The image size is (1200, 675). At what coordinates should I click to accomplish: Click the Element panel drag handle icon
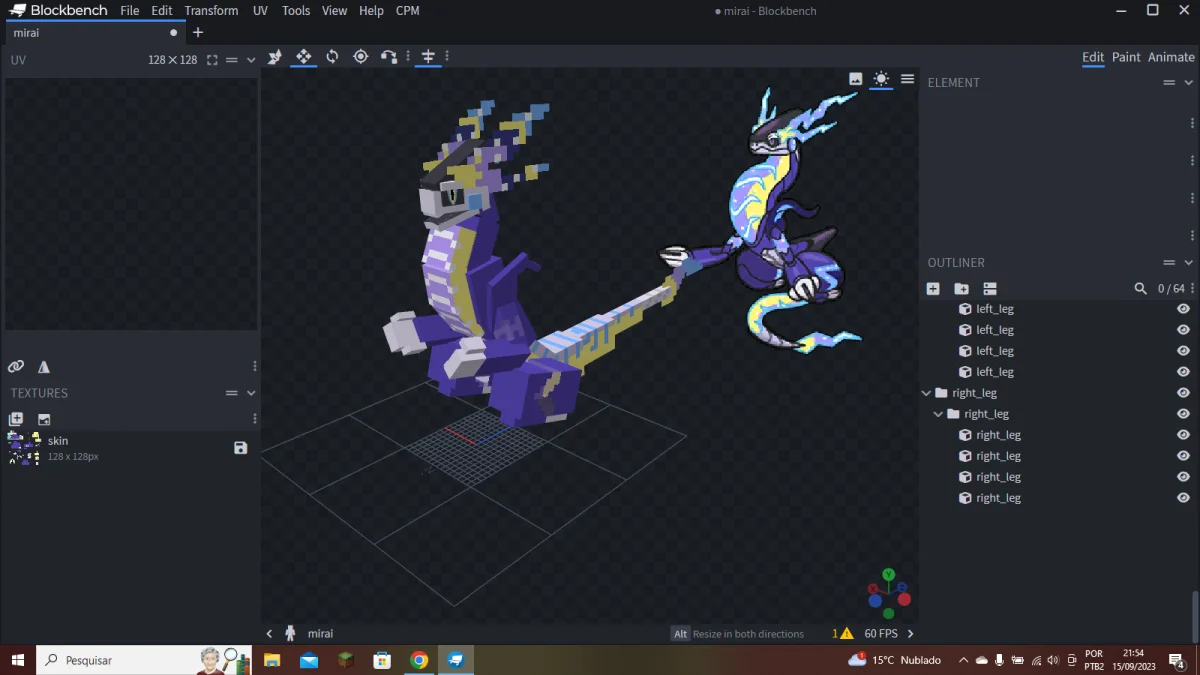(1169, 83)
